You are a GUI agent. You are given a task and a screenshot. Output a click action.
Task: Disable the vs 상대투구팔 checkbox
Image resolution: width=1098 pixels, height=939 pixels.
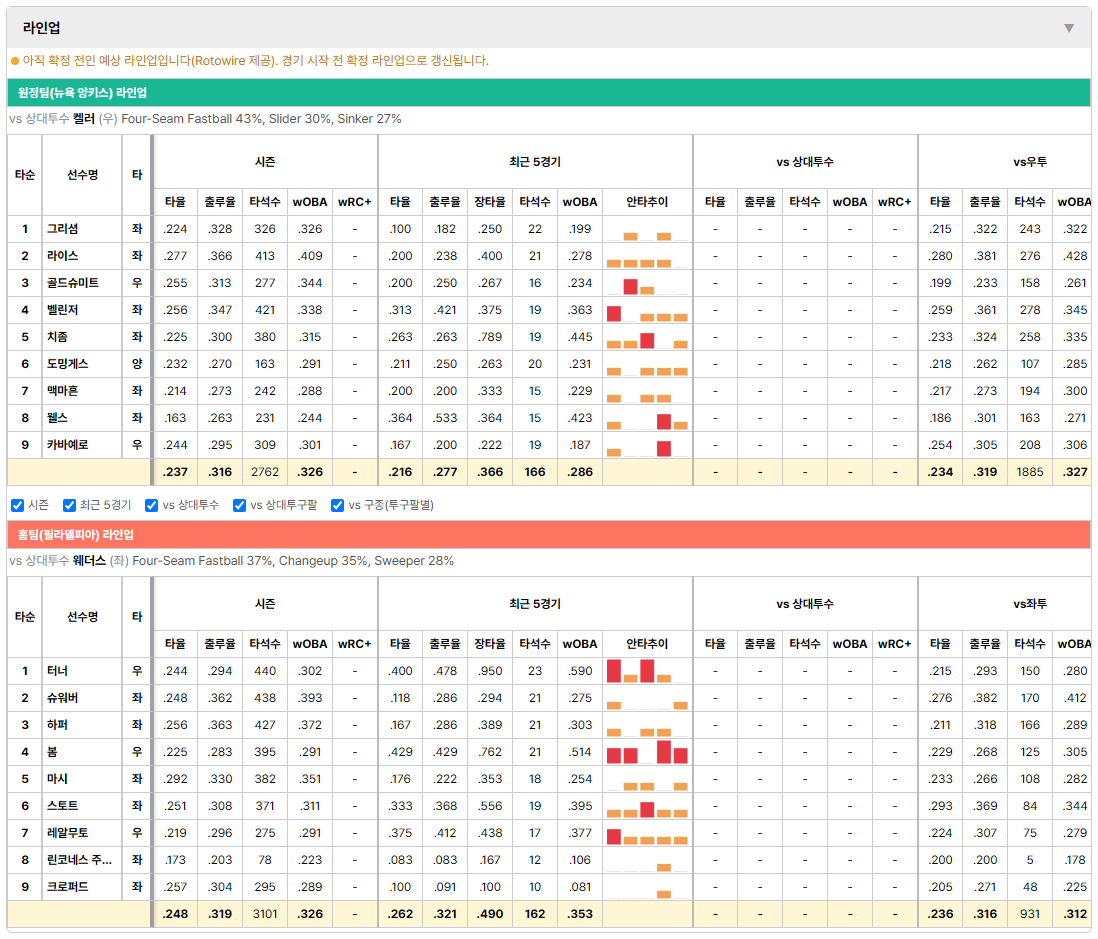pyautogui.click(x=239, y=506)
